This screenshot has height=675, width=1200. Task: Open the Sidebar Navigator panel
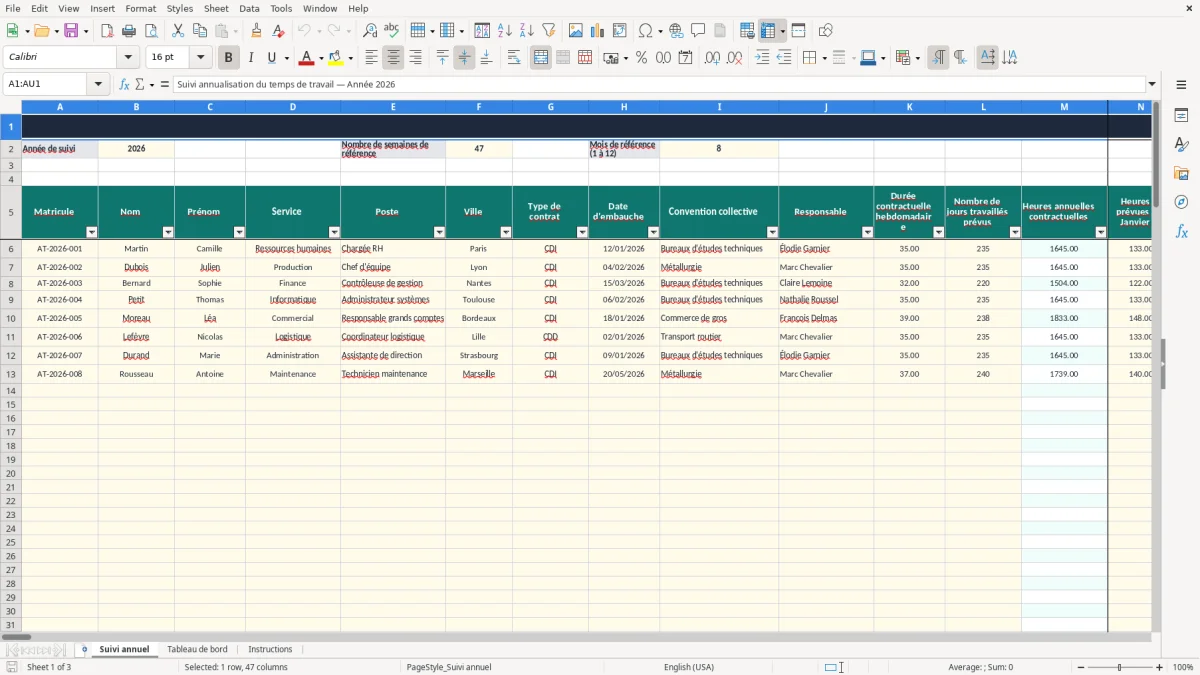click(1181, 203)
